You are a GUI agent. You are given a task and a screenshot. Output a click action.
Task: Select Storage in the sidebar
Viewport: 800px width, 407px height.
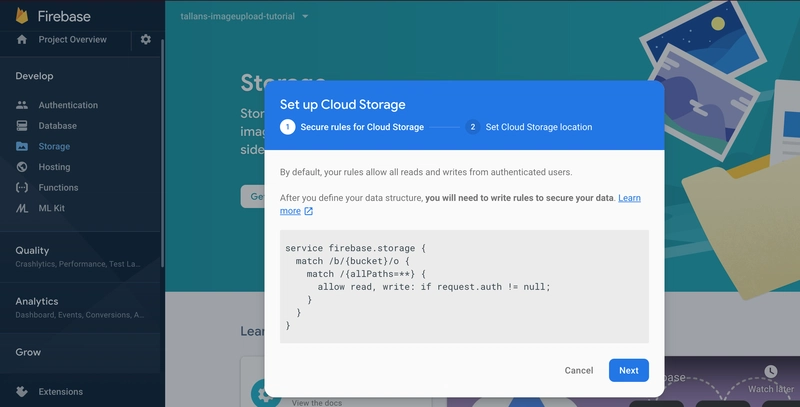tap(54, 146)
